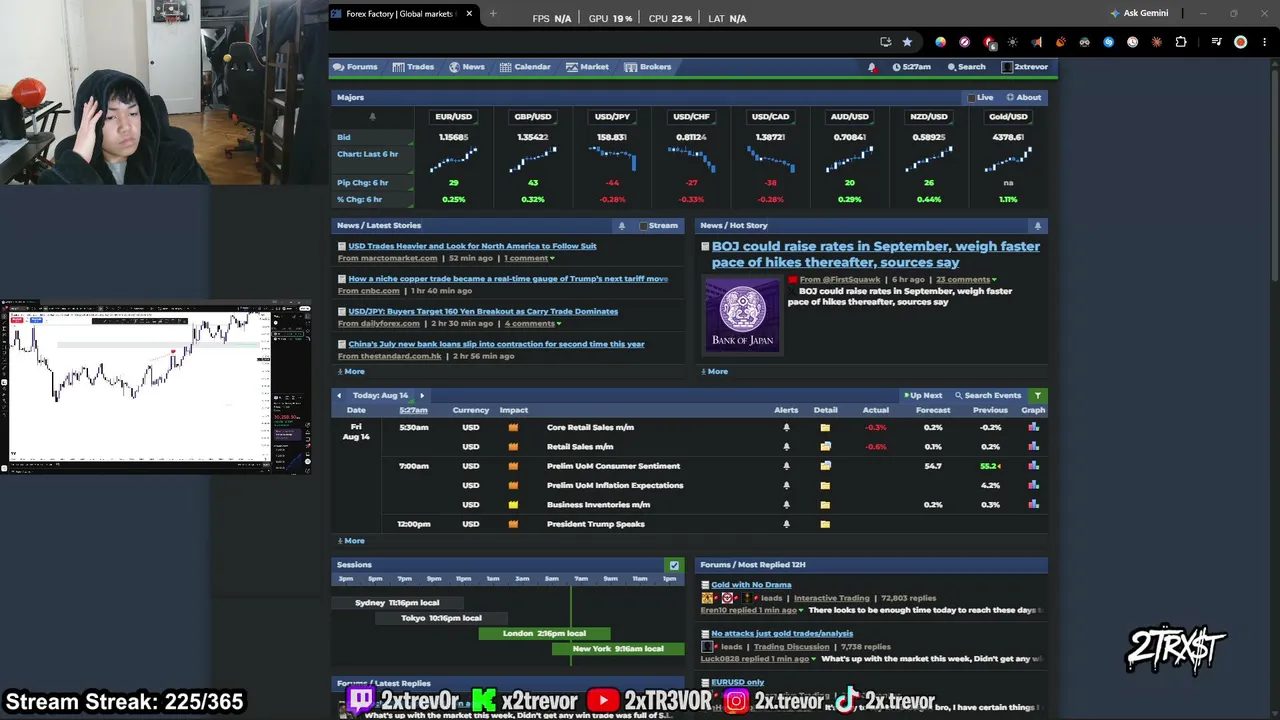
Task: Open the Trades menu
Action: (x=413, y=67)
